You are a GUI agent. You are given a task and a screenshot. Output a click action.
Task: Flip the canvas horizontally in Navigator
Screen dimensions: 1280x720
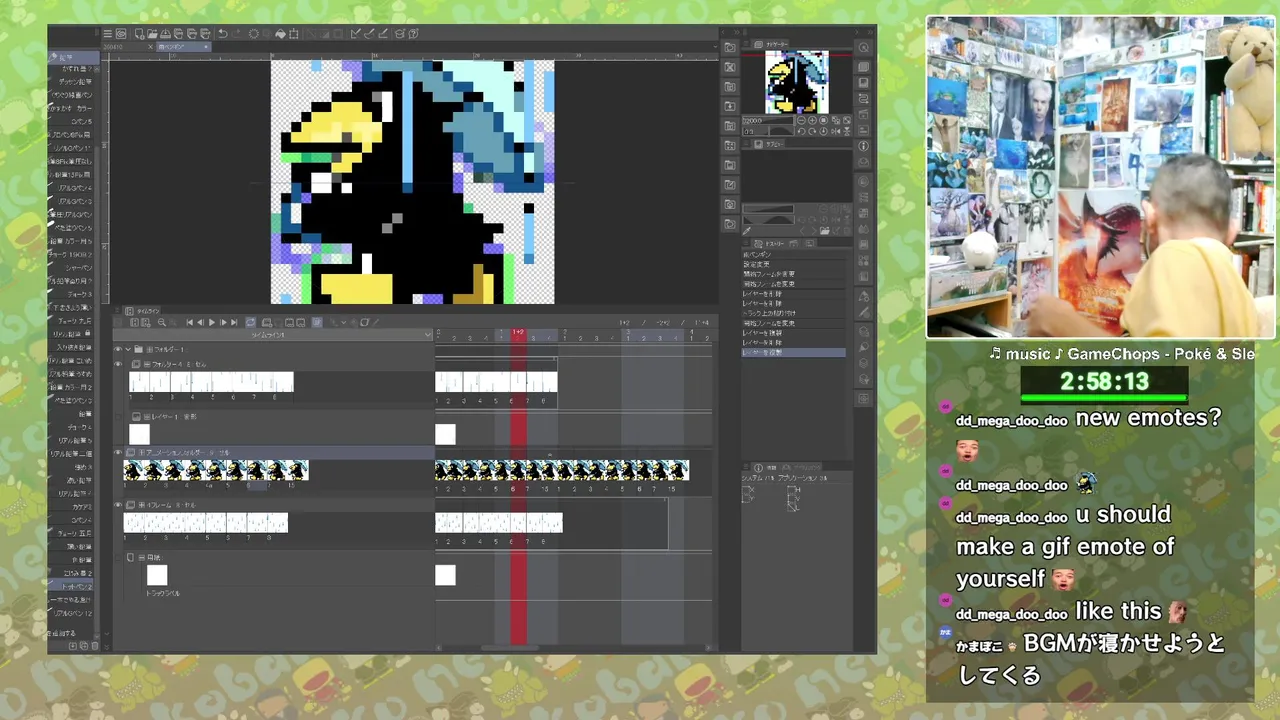[835, 132]
